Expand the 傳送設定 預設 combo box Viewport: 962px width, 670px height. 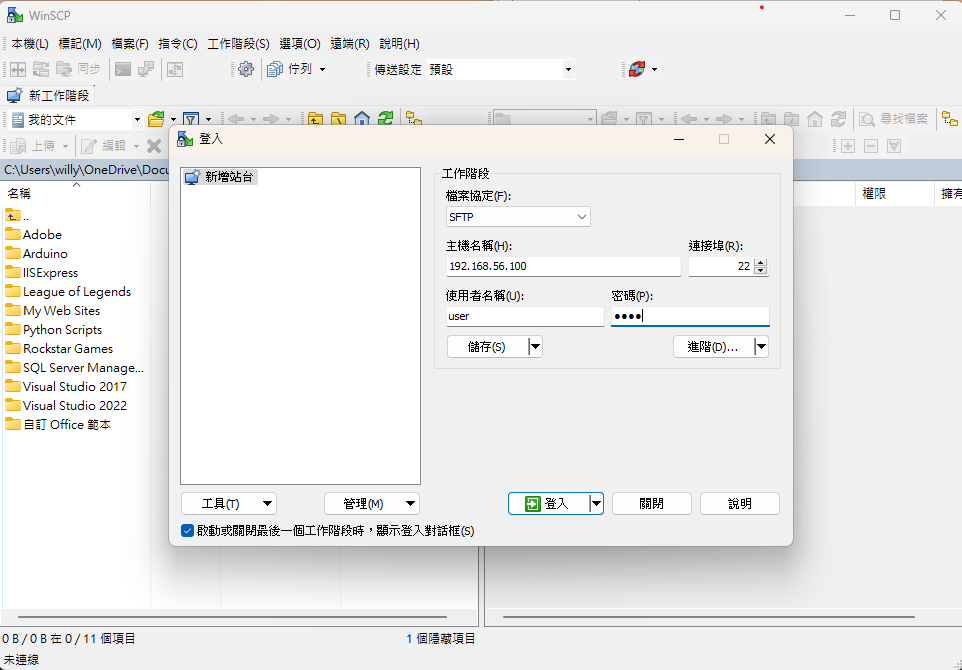click(568, 69)
